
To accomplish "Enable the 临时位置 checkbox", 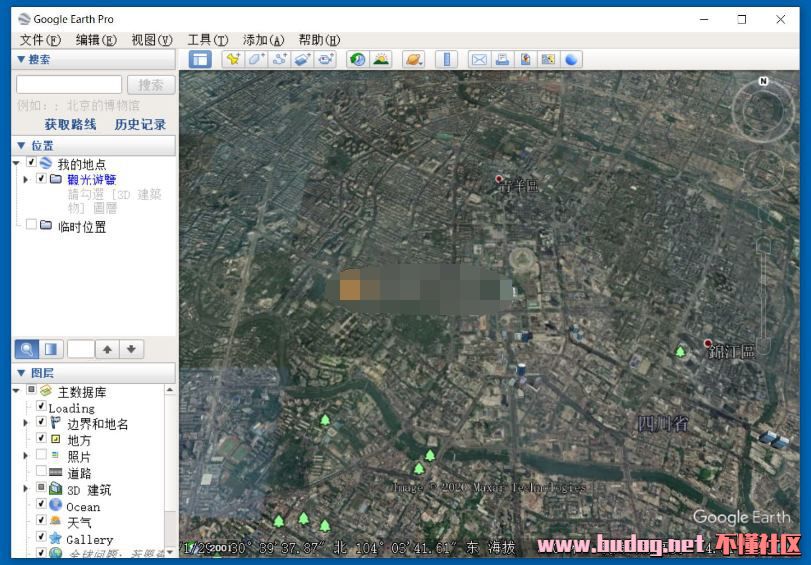I will click(31, 225).
